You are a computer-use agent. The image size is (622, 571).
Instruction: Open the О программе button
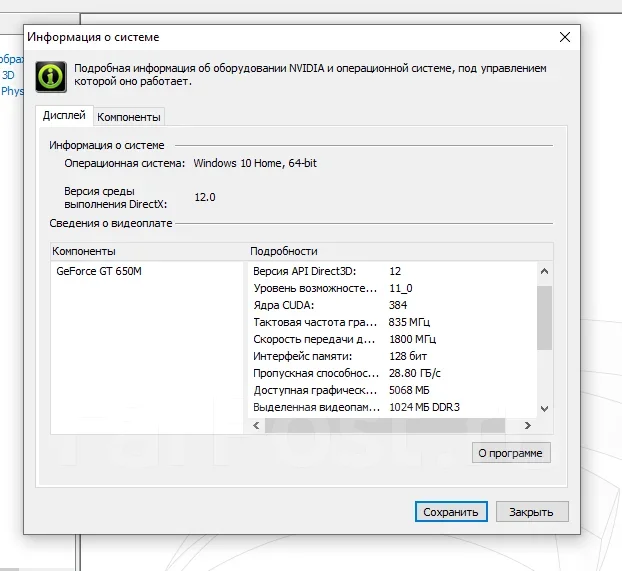[511, 453]
